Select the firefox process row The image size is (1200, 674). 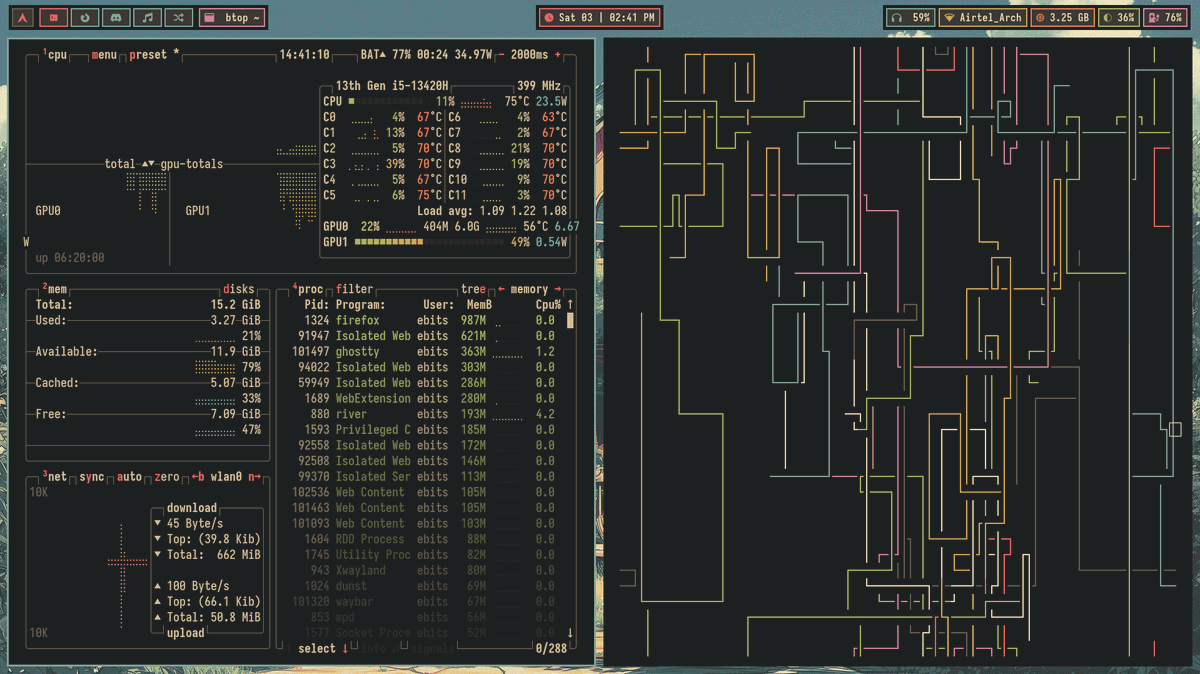point(429,320)
